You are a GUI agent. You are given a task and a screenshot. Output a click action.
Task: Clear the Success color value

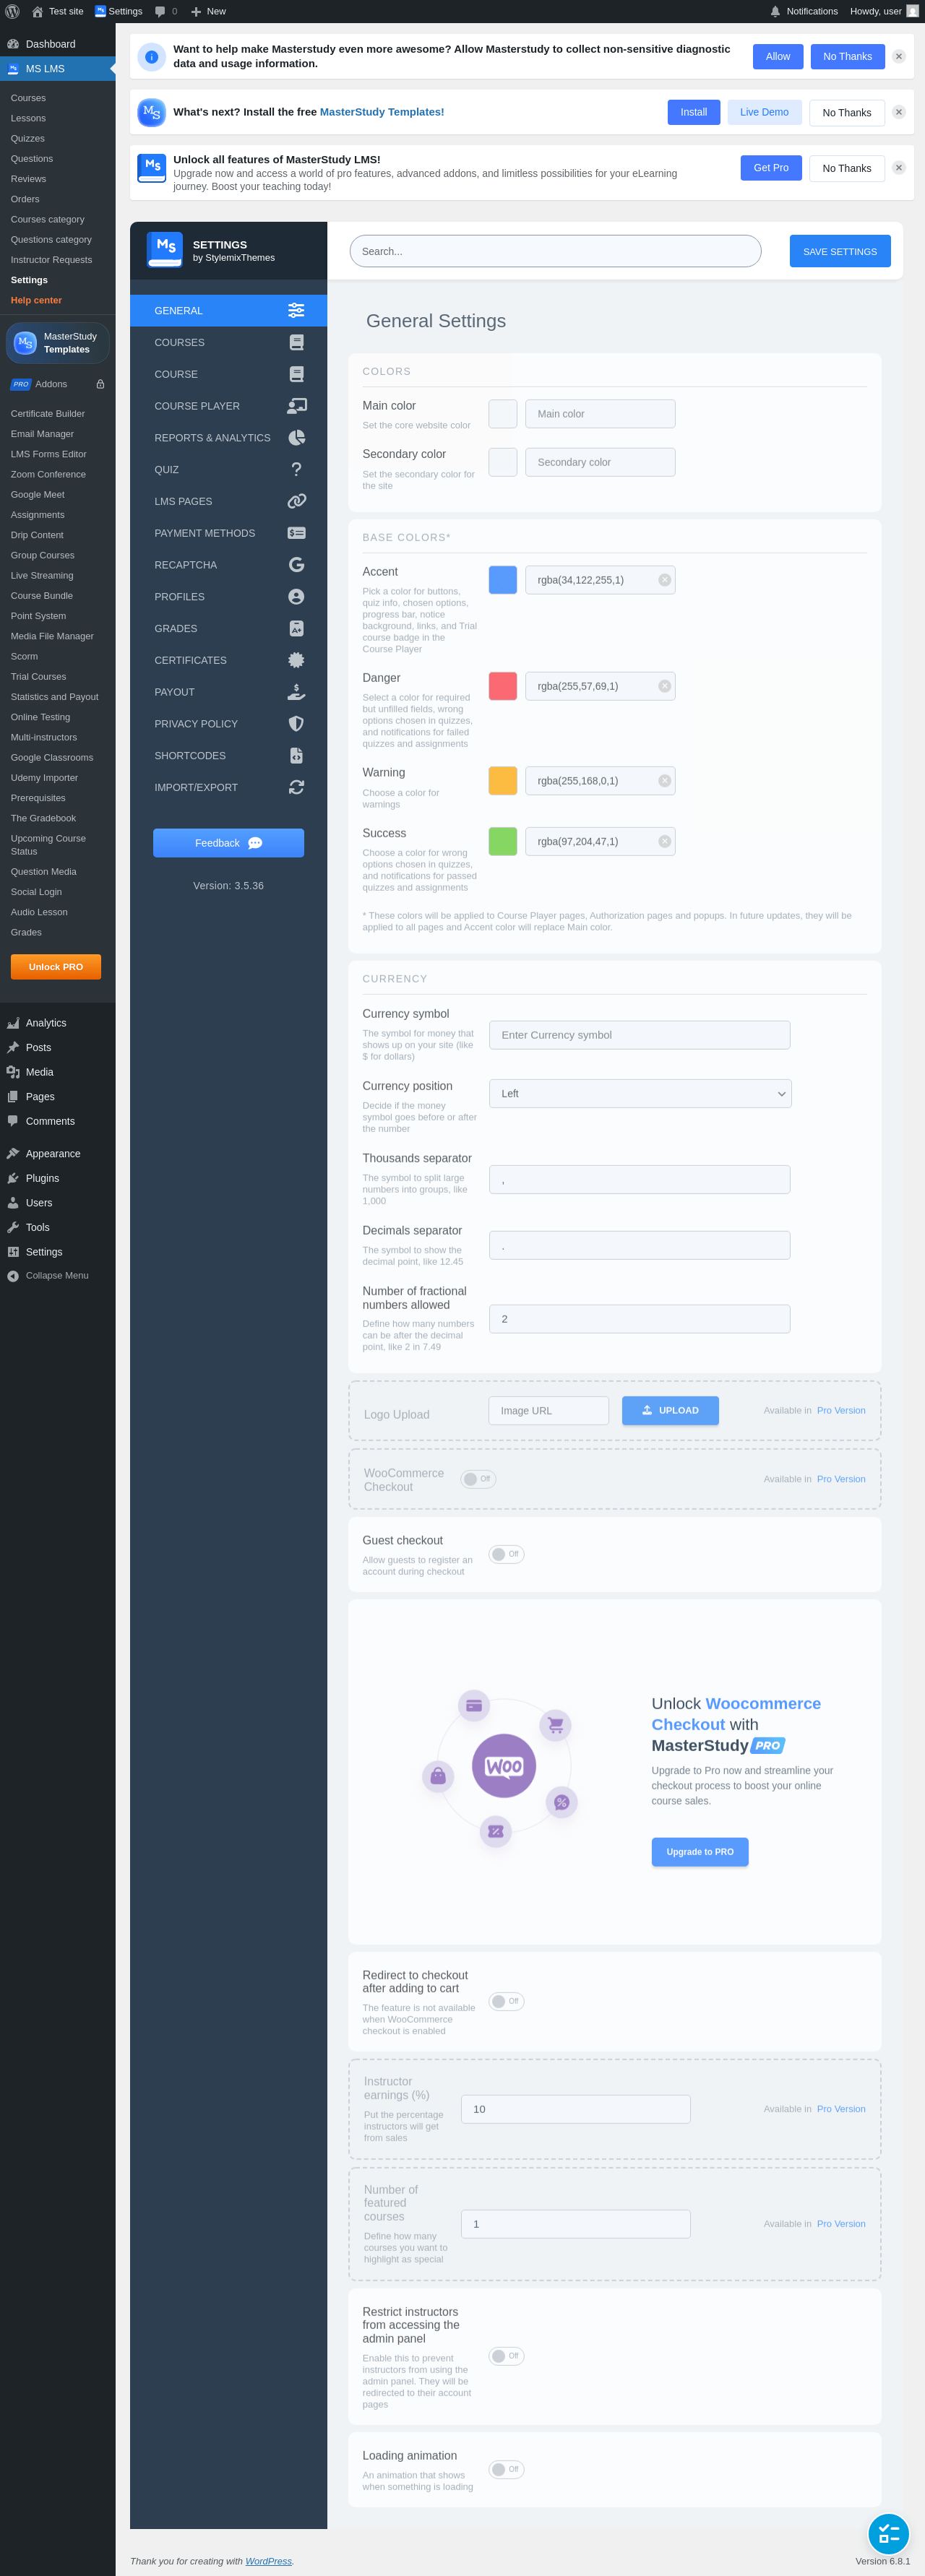pyautogui.click(x=664, y=841)
